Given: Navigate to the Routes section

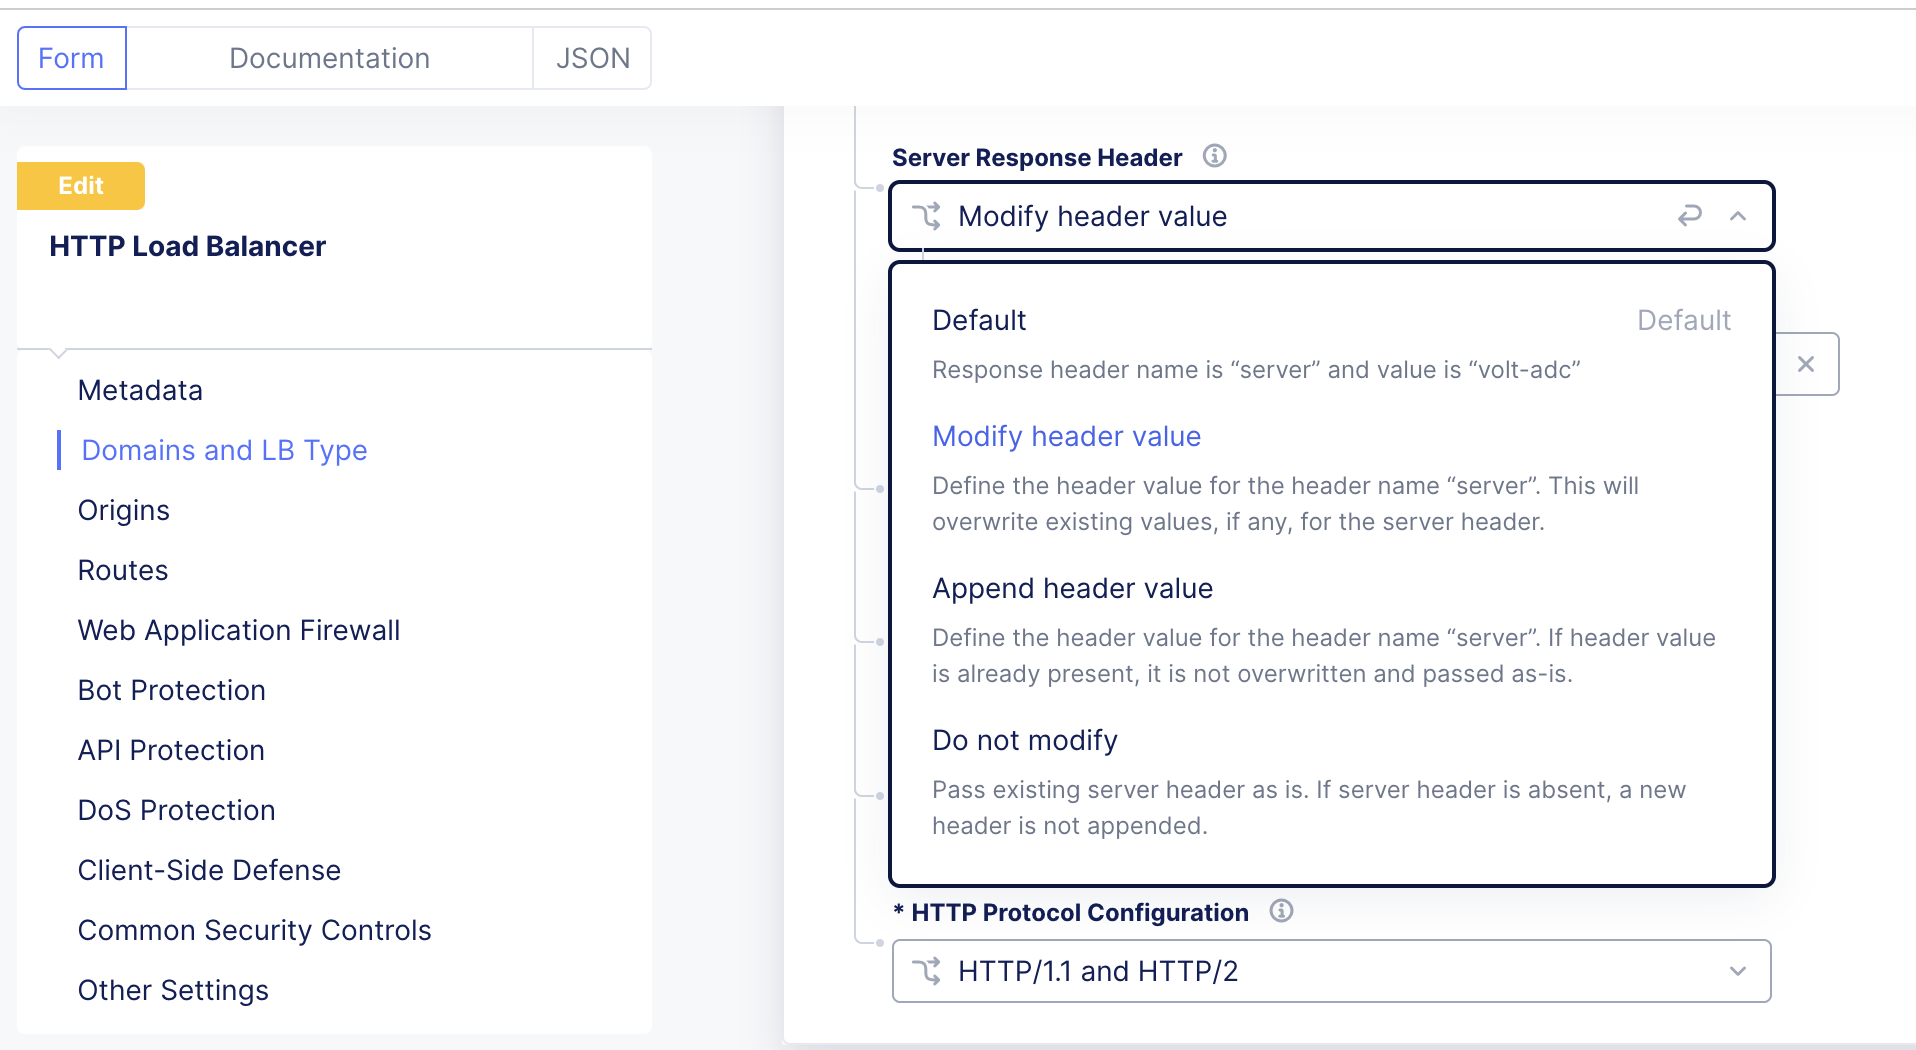Looking at the screenshot, I should (x=122, y=570).
